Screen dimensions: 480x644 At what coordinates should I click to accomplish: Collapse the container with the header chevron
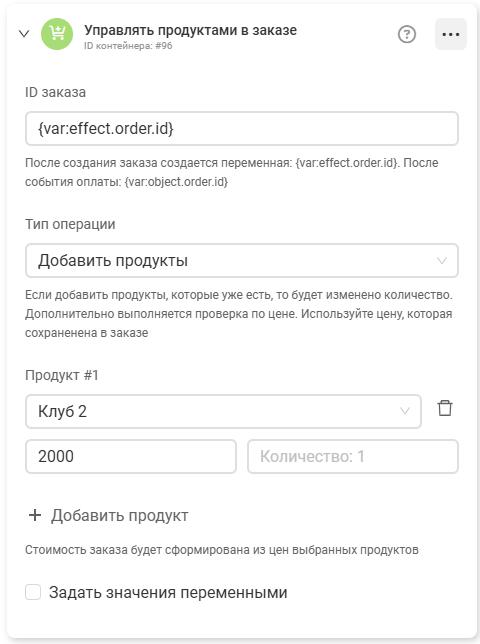tap(24, 34)
